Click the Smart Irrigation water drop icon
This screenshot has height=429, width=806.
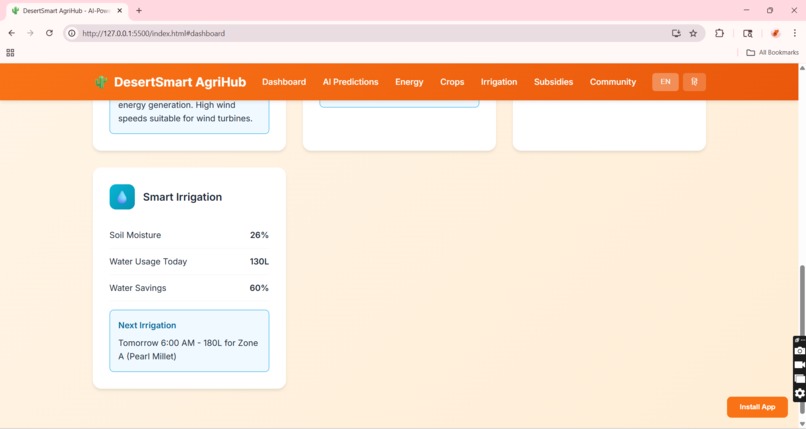tap(122, 197)
